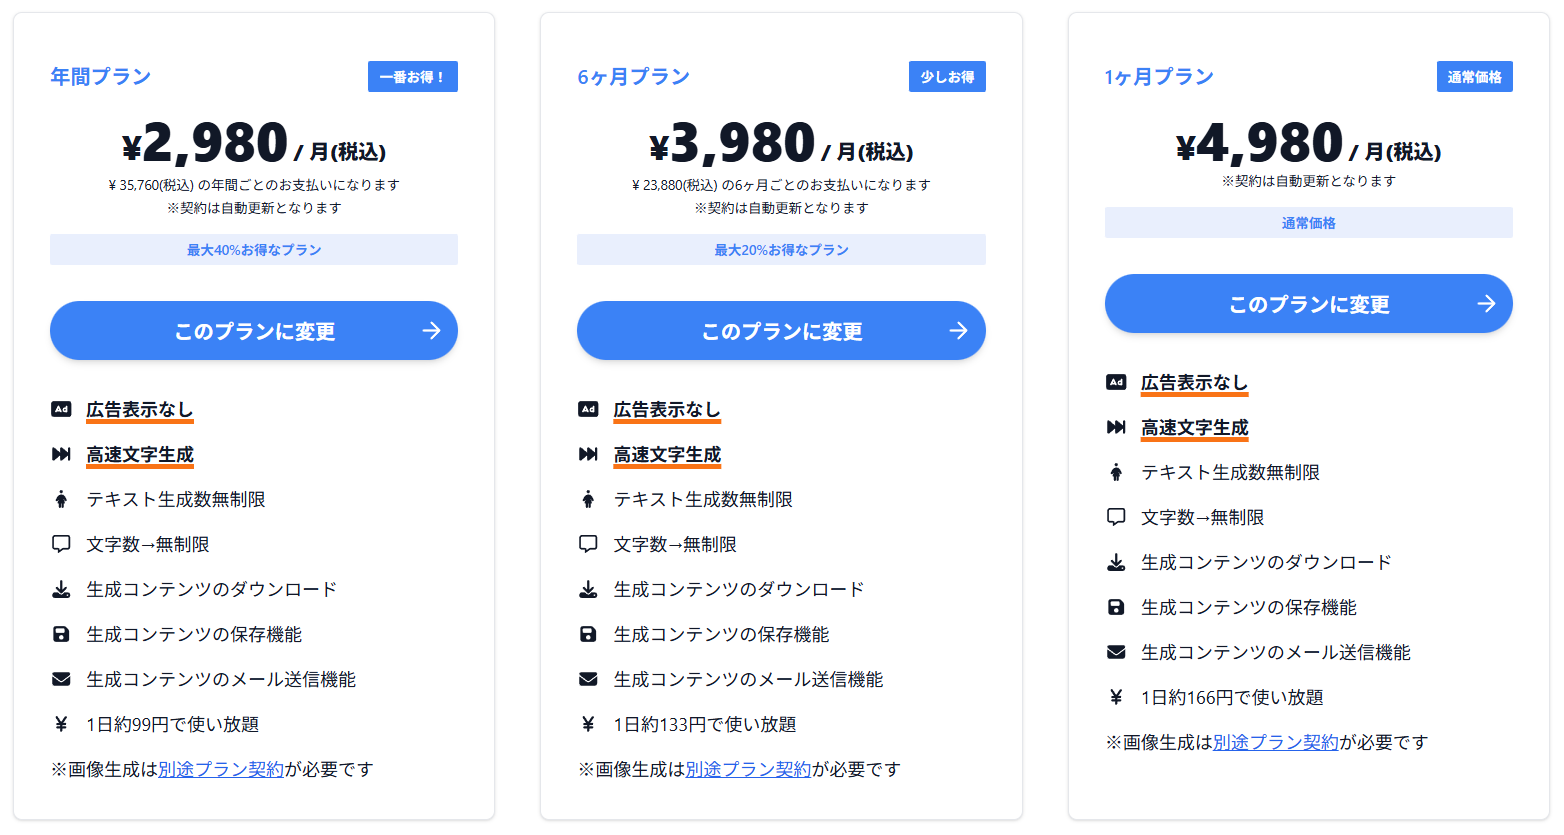Follow 別途プラン契約 link in the 6-month plan
The width and height of the screenshot is (1564, 835).
point(748,769)
